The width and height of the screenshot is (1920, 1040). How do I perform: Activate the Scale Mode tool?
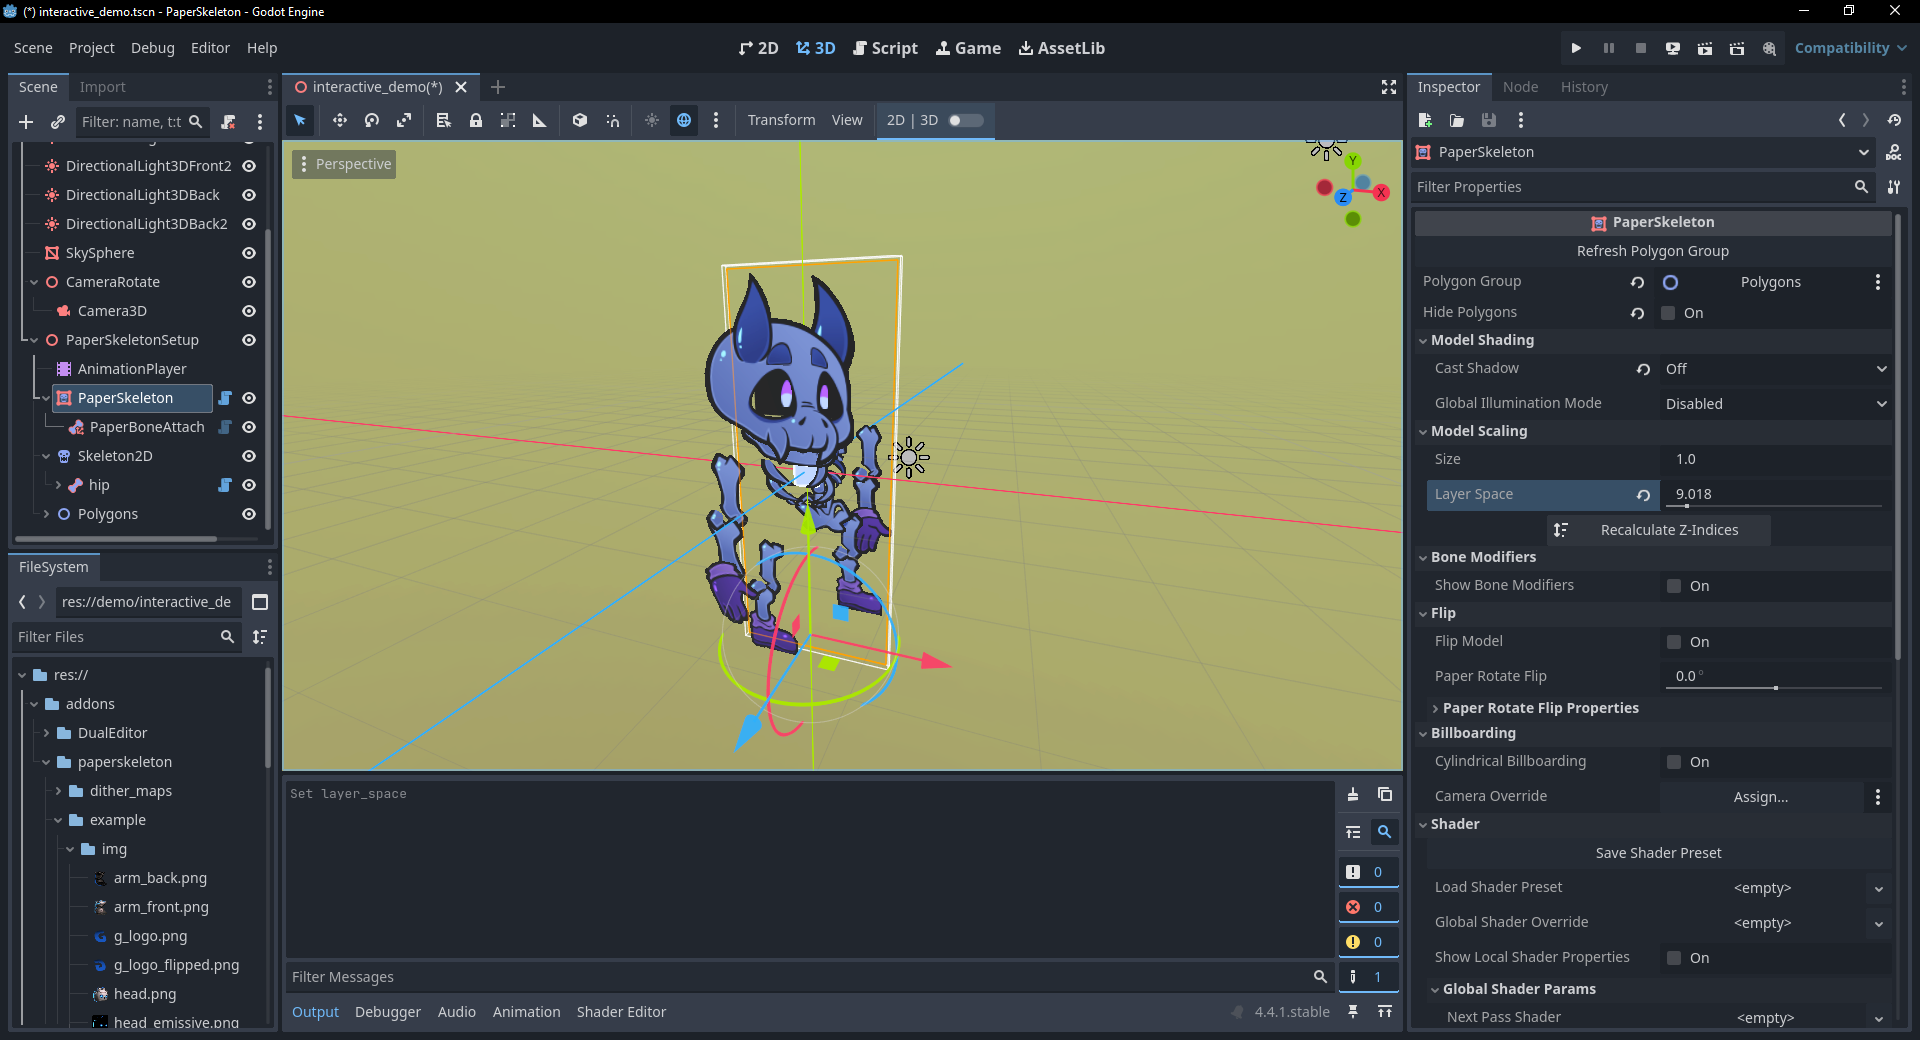point(404,120)
